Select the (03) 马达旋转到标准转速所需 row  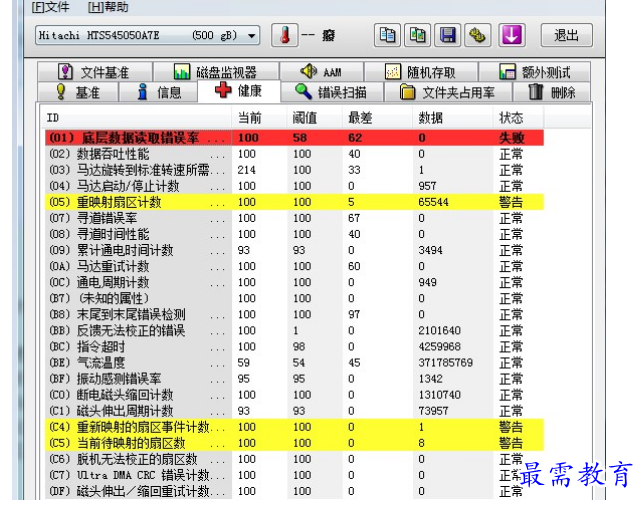coord(294,170)
